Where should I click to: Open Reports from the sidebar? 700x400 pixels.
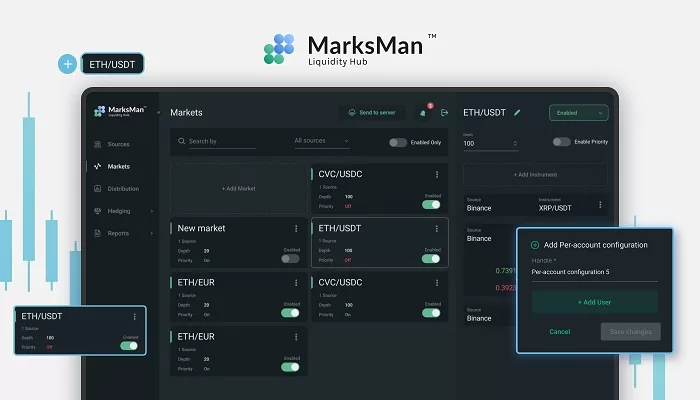coord(118,233)
